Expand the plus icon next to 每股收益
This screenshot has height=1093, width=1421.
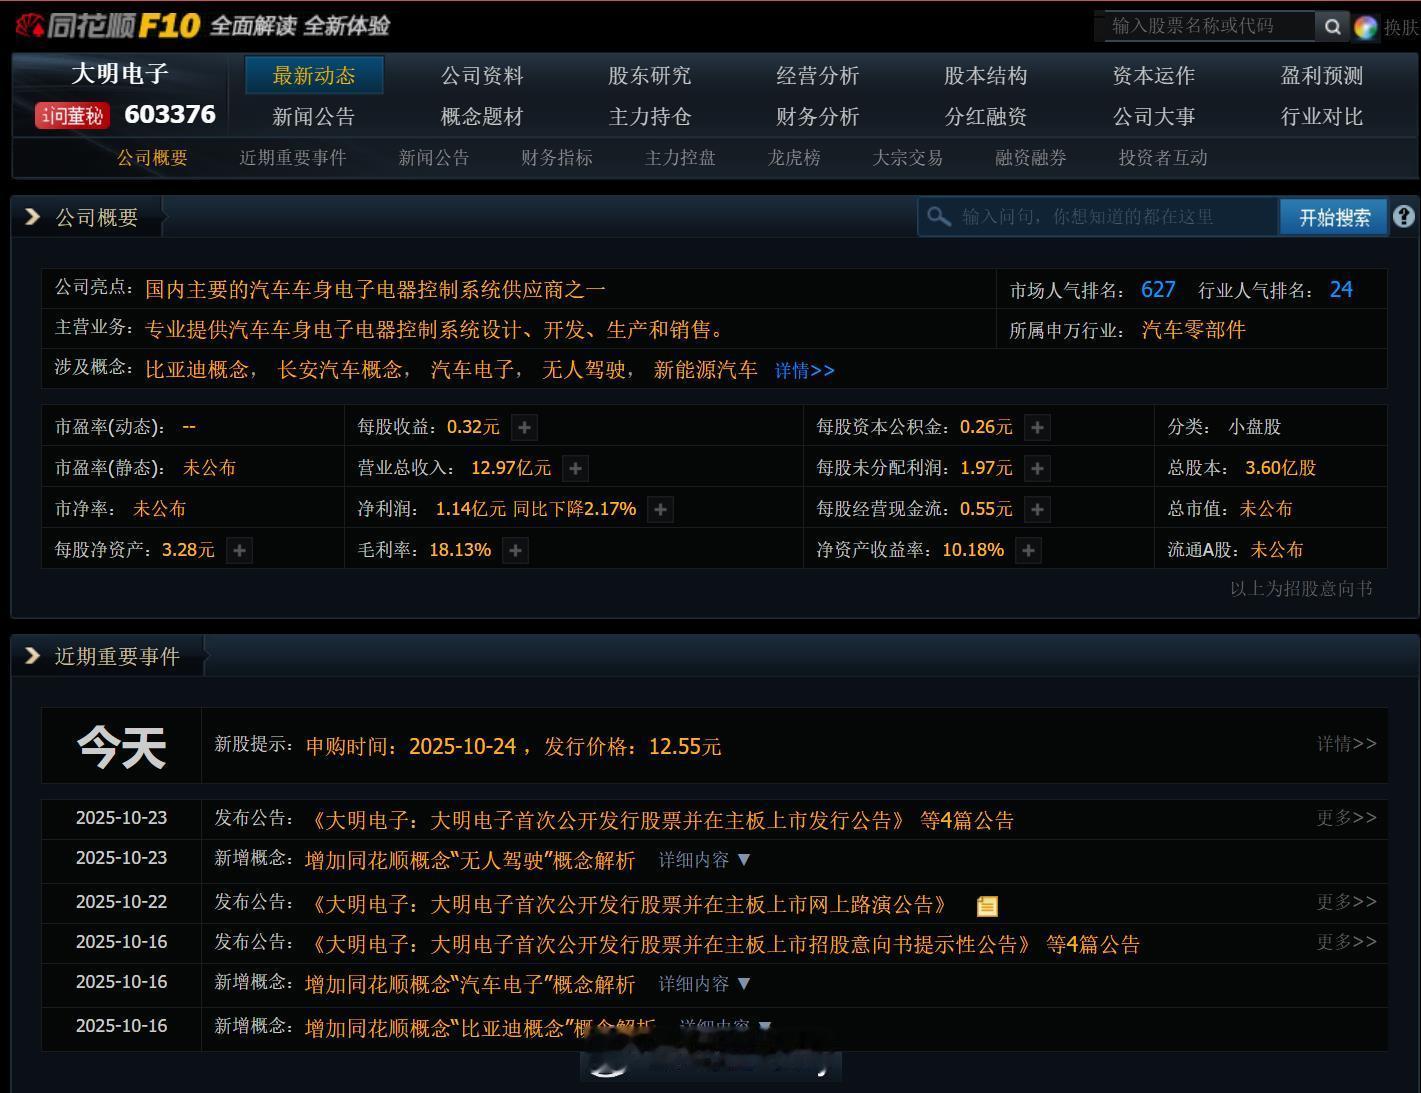click(524, 428)
